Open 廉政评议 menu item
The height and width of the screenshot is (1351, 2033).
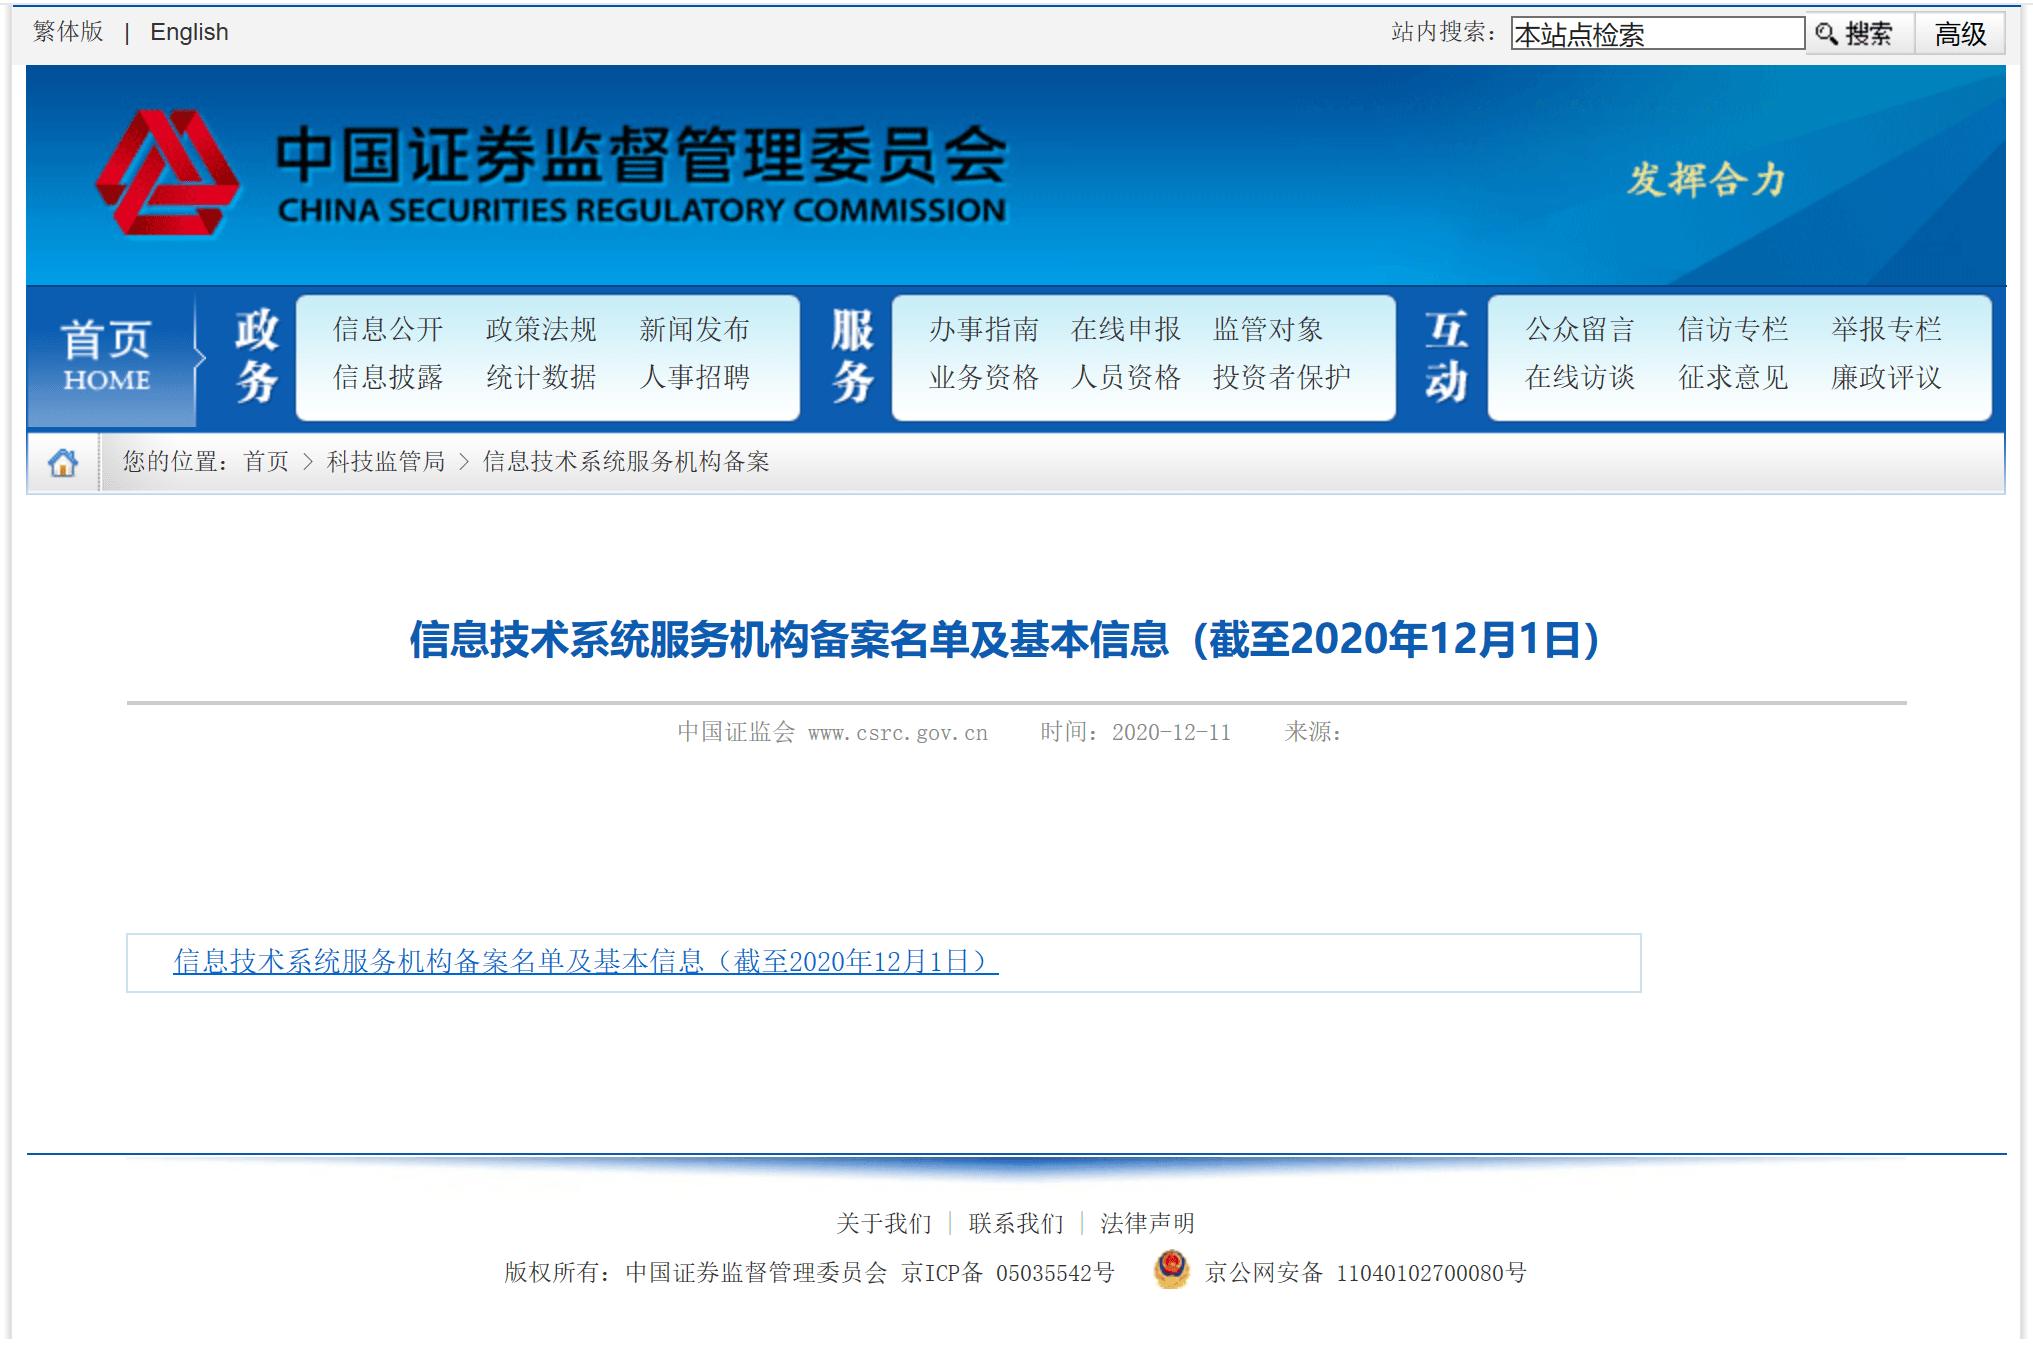coord(1886,377)
